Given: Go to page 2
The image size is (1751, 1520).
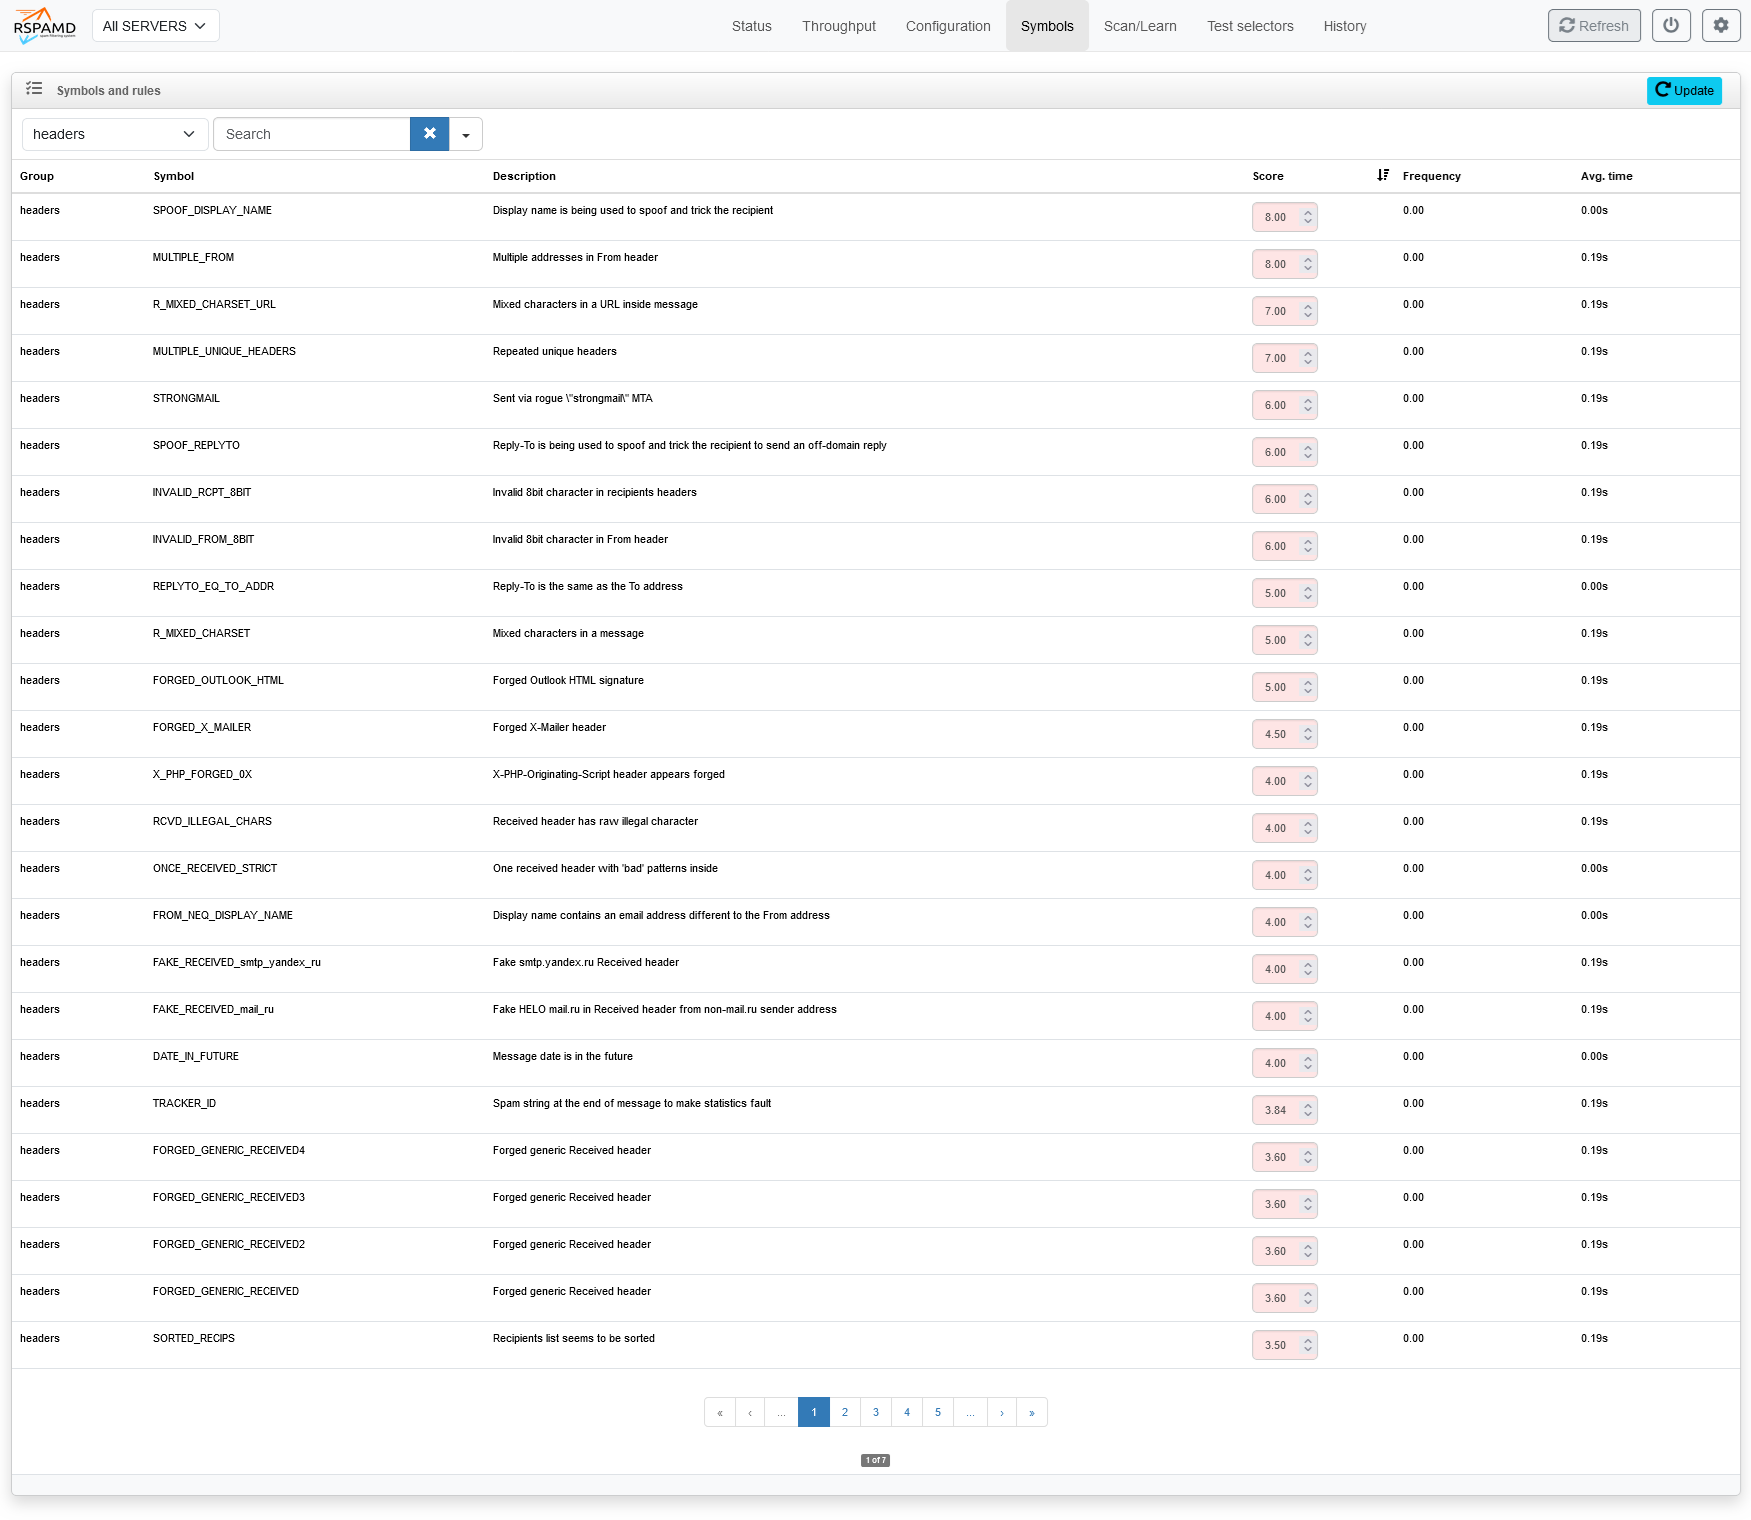Looking at the screenshot, I should click(x=845, y=1412).
